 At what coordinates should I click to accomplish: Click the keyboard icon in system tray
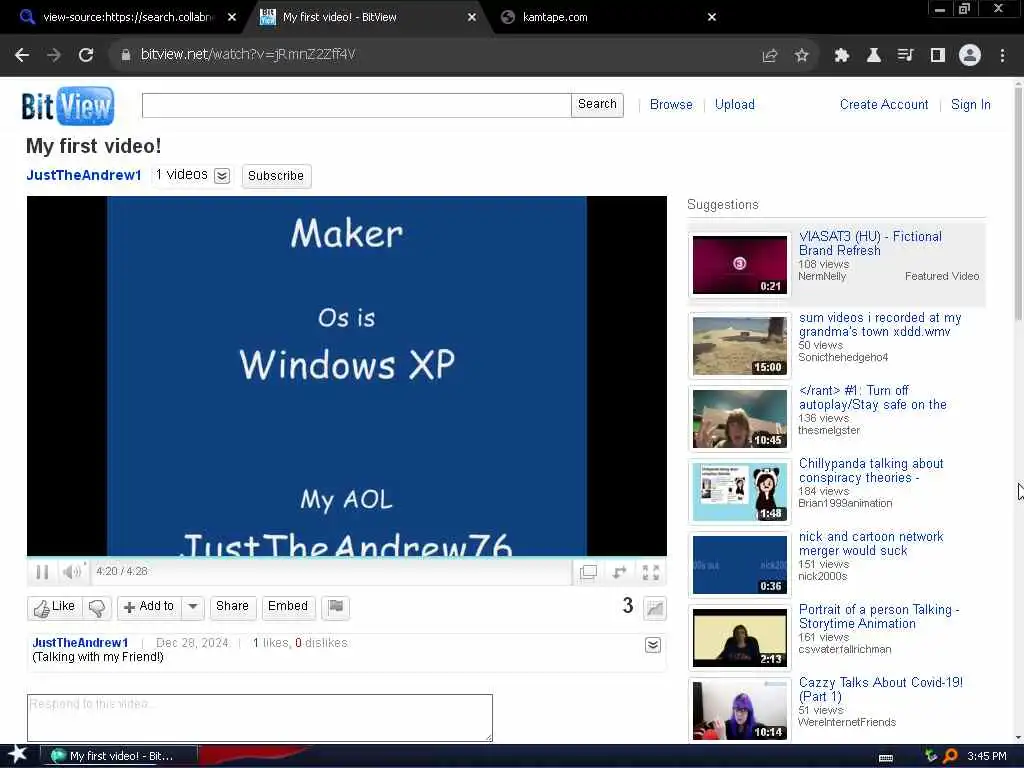tap(886, 758)
